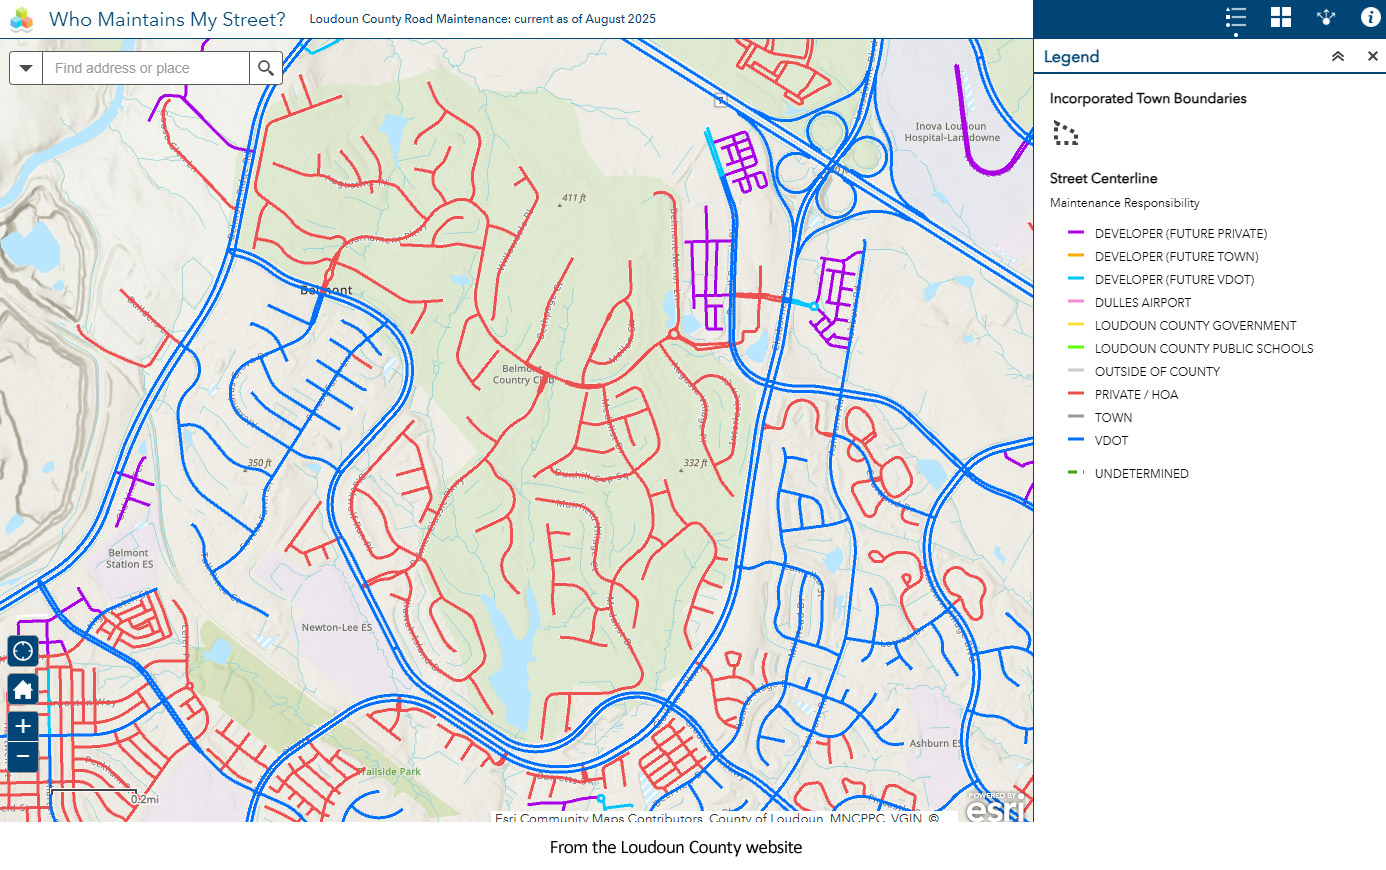1386x870 pixels.
Task: Click the Incorporated Town Boundaries legend symbol
Action: point(1066,133)
